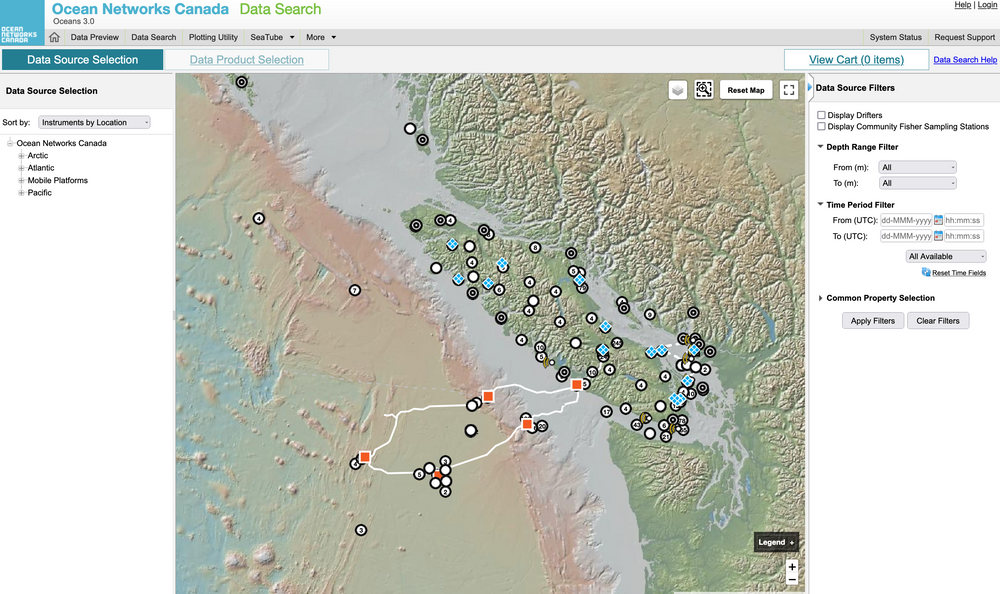Click the home icon in navigation bar
The height and width of the screenshot is (594, 1000).
click(x=54, y=37)
